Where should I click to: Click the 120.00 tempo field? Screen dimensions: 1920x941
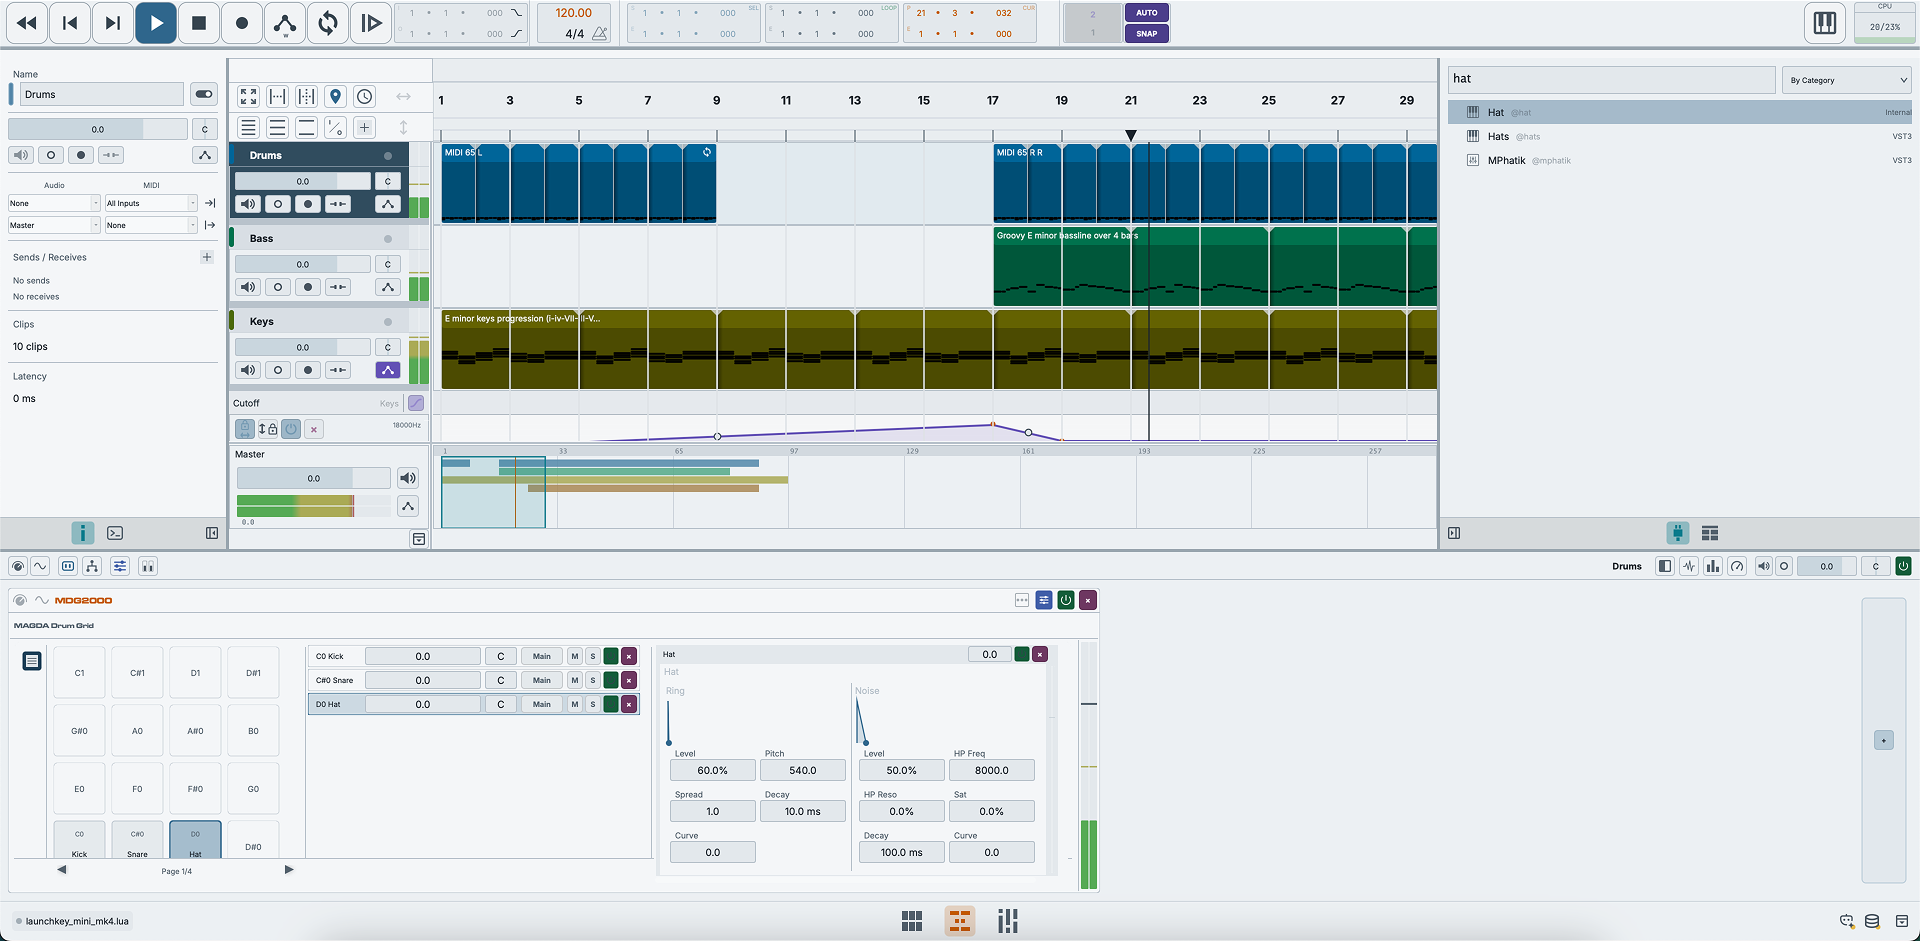click(x=574, y=13)
